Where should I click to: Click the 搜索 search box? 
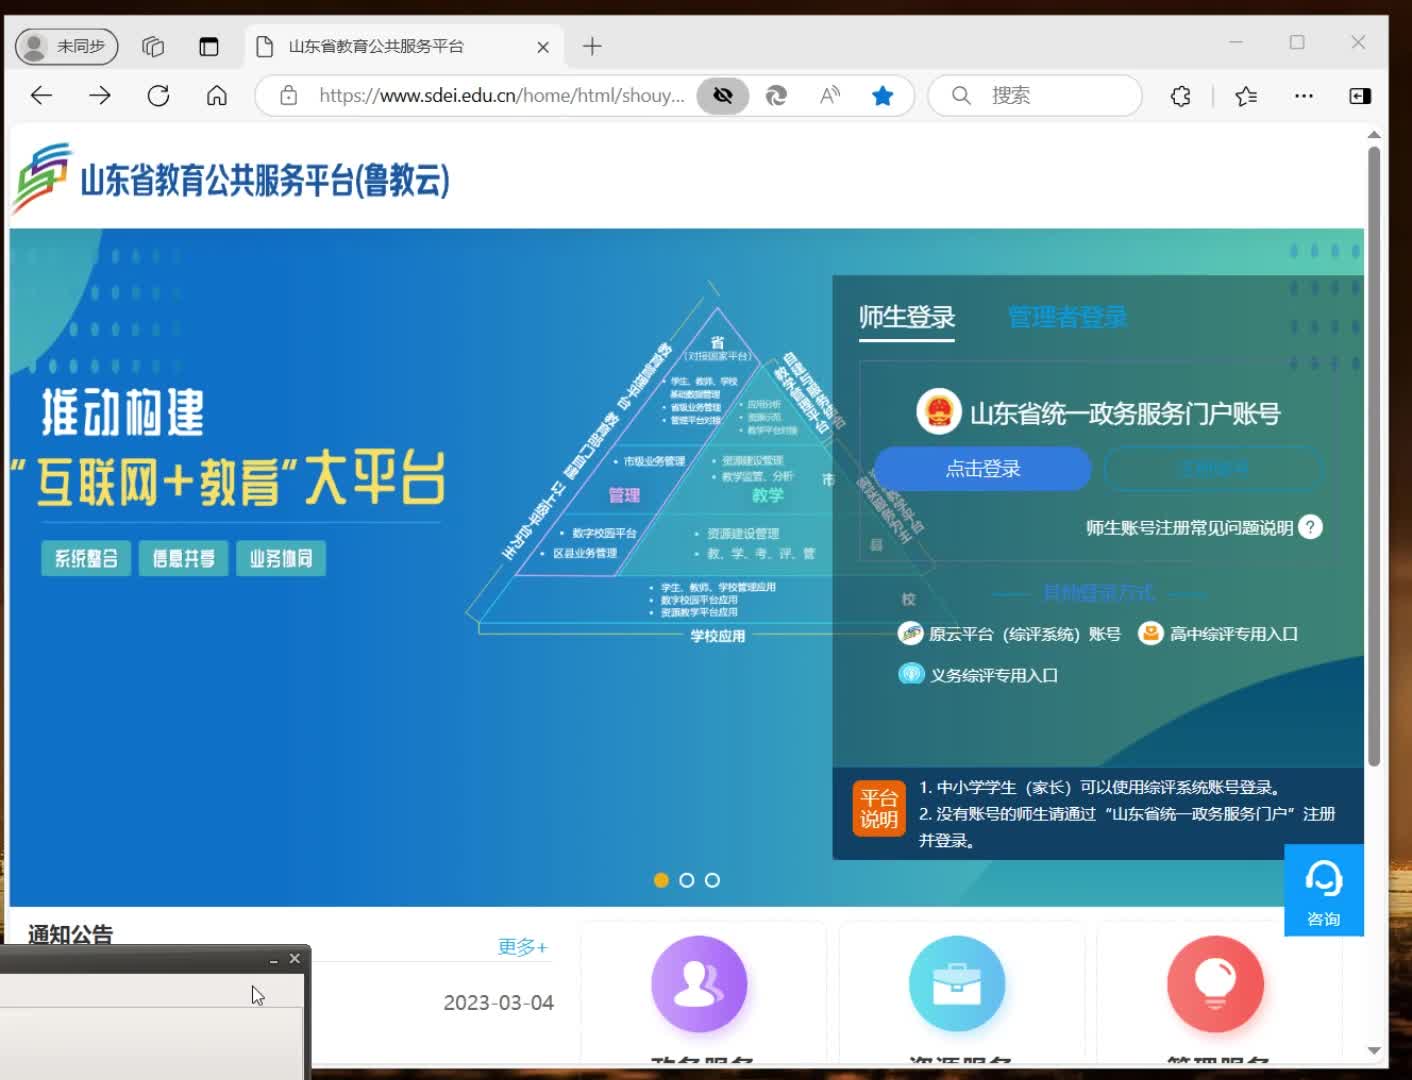pos(1035,96)
